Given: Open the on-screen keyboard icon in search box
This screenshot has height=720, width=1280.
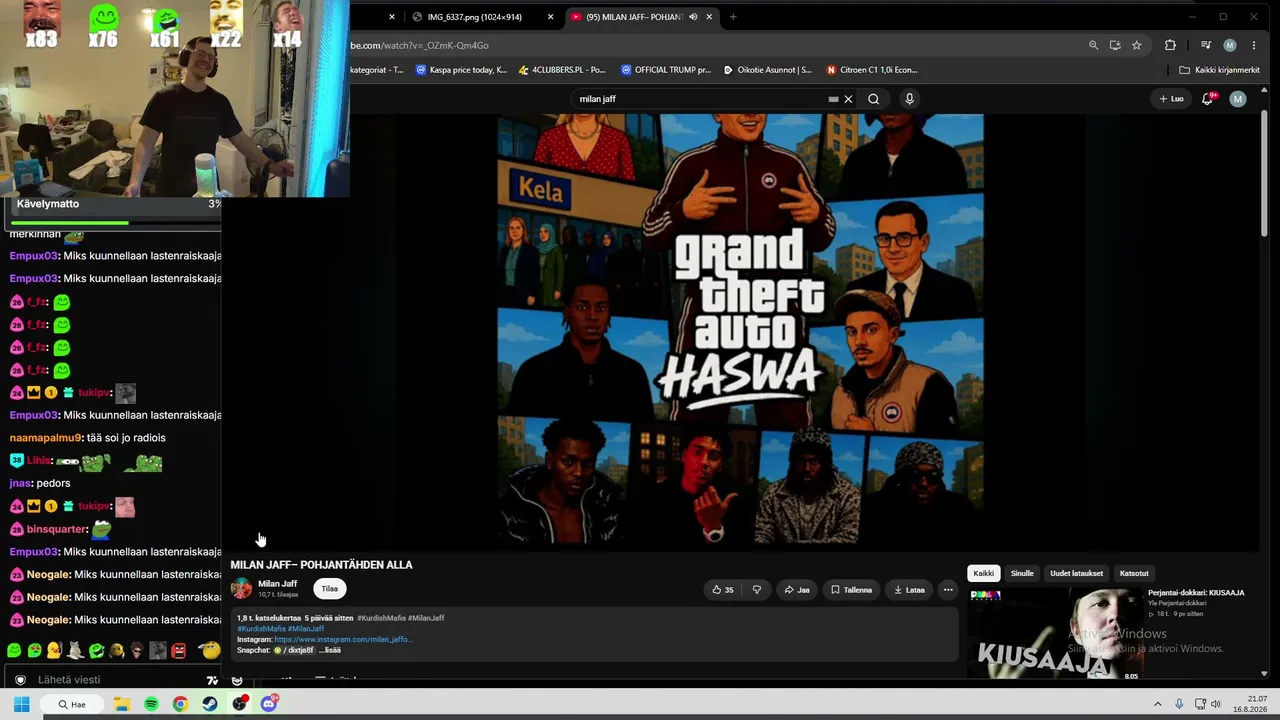Looking at the screenshot, I should pos(833,99).
